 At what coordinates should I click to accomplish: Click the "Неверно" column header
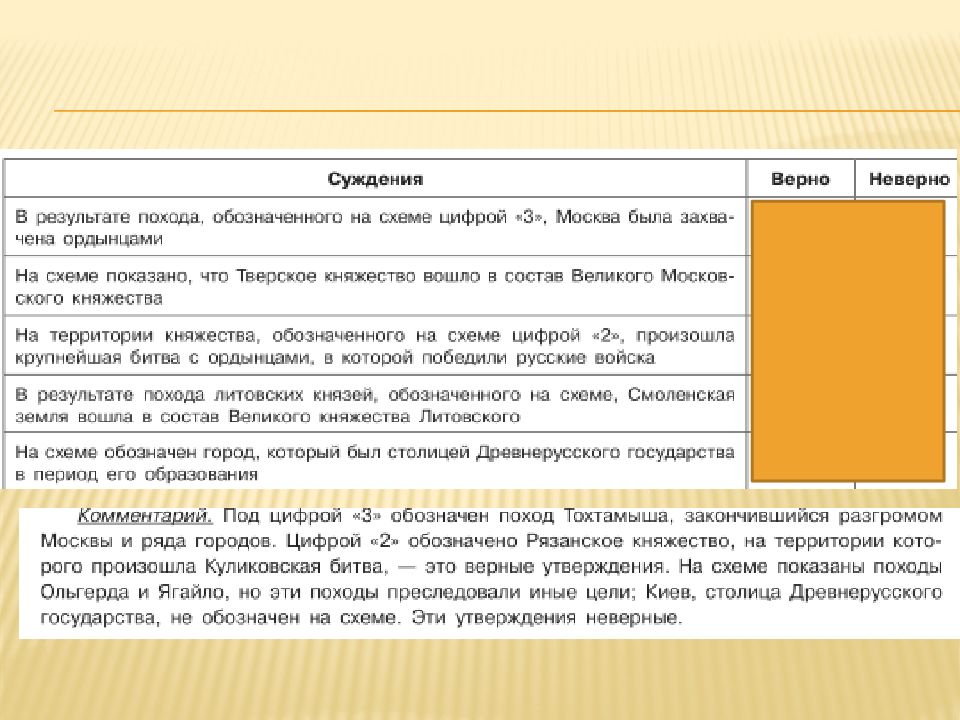point(909,179)
